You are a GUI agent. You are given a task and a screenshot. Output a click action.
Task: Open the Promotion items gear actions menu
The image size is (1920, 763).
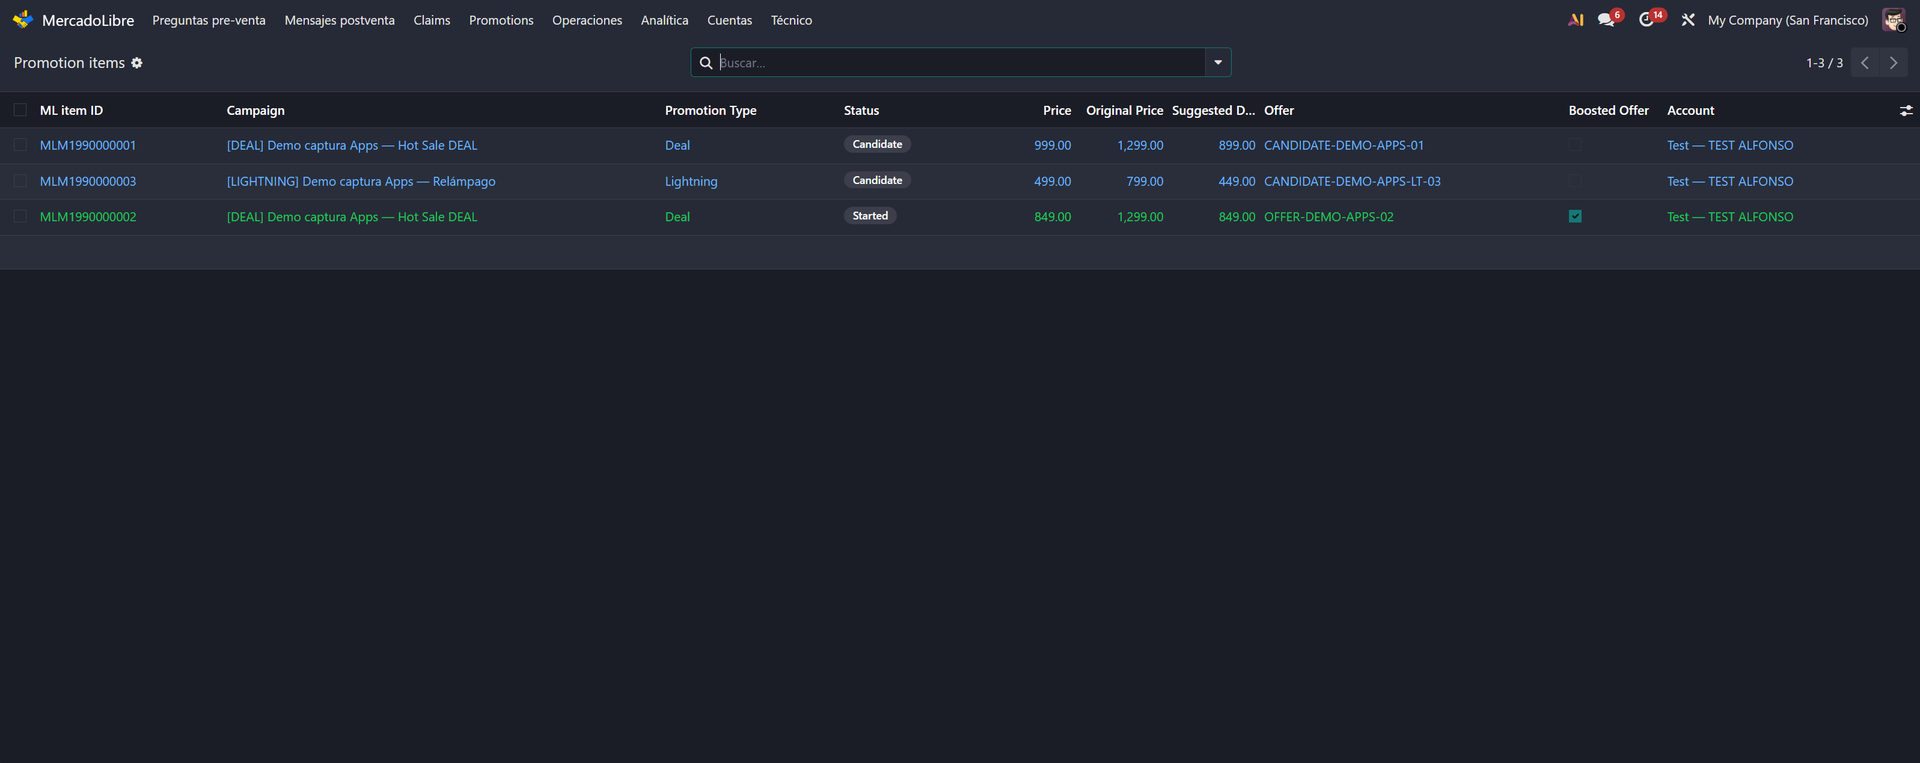point(137,63)
